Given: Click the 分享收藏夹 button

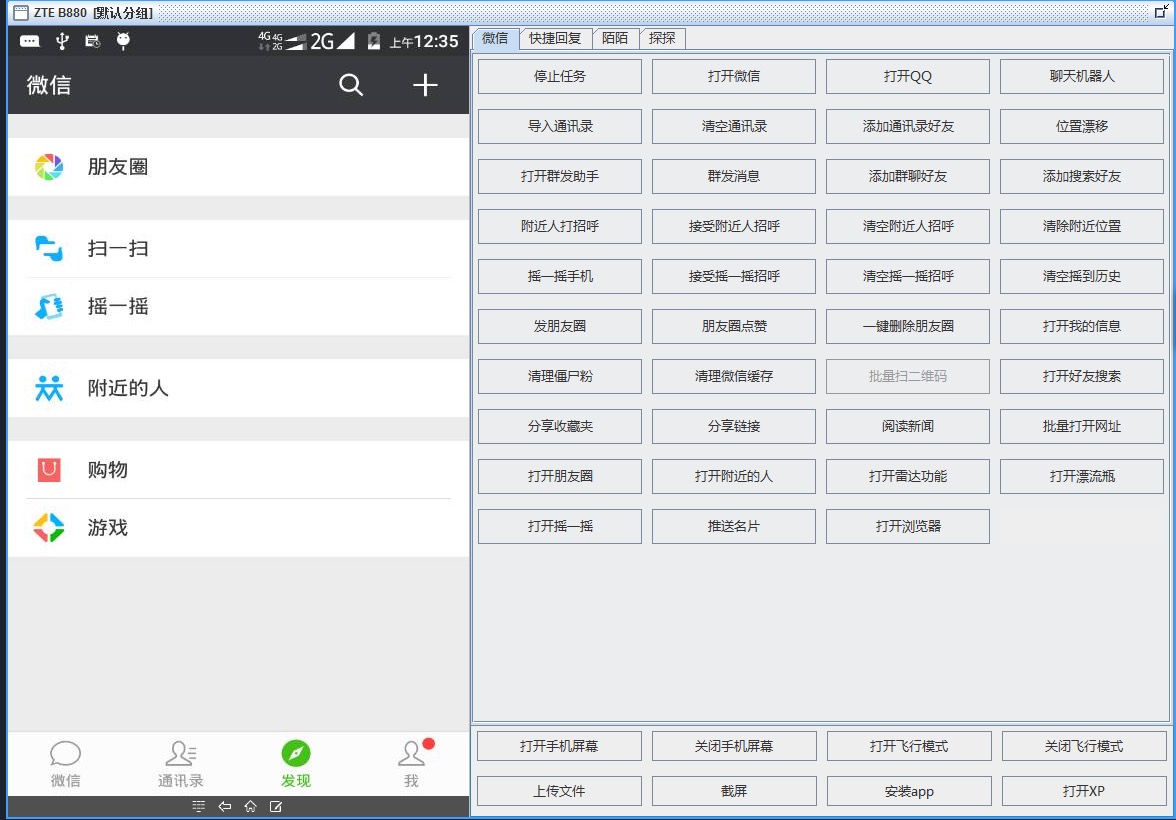Looking at the screenshot, I should click(560, 426).
